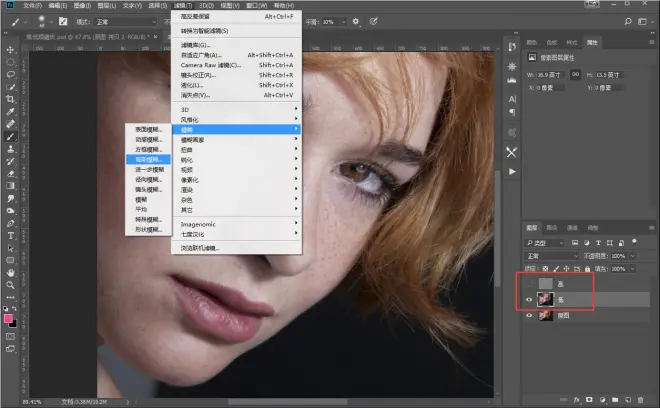The width and height of the screenshot is (660, 408).
Task: Select the Clone Stamp tool
Action: tap(11, 149)
